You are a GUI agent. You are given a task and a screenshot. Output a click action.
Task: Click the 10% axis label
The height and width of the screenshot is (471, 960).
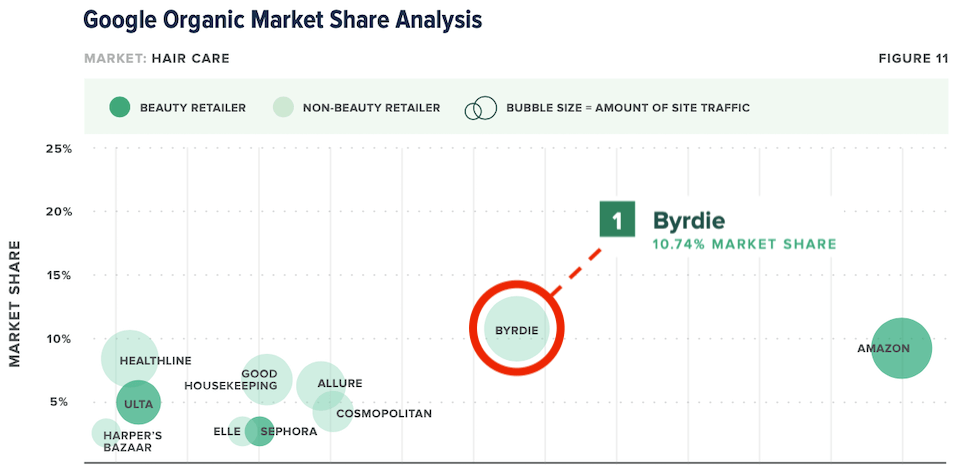(59, 339)
